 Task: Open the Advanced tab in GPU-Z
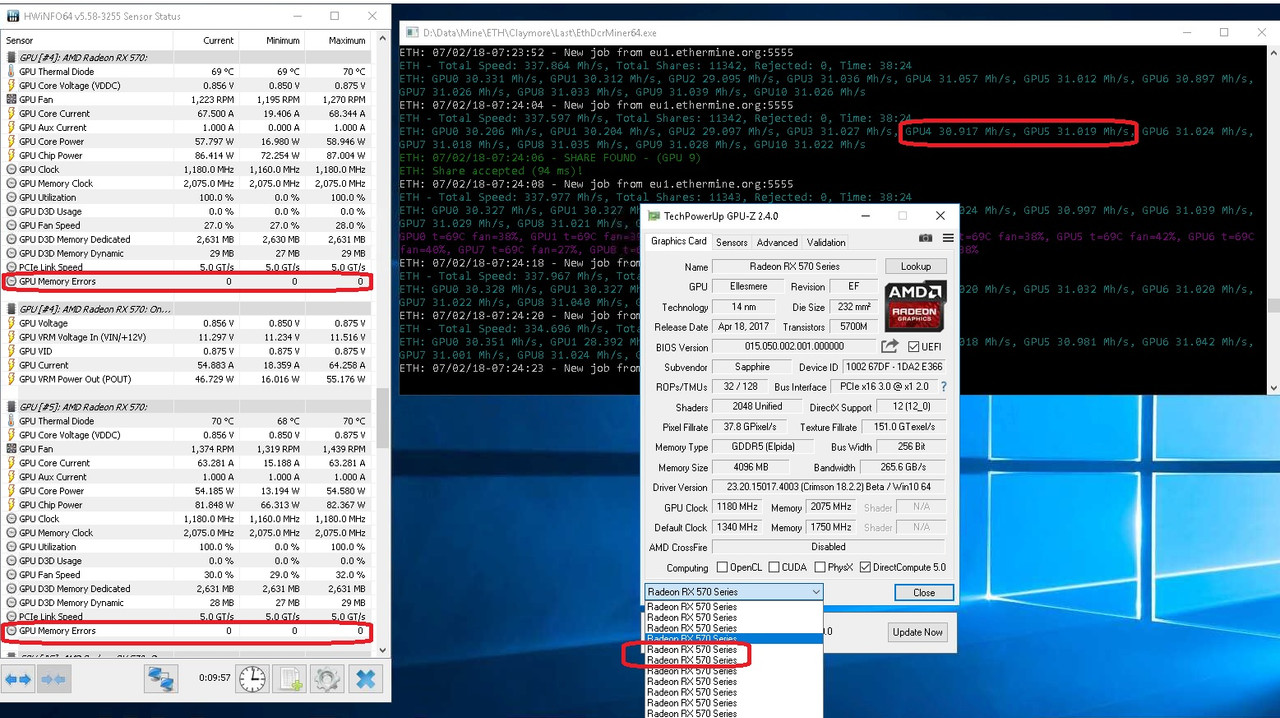[777, 242]
